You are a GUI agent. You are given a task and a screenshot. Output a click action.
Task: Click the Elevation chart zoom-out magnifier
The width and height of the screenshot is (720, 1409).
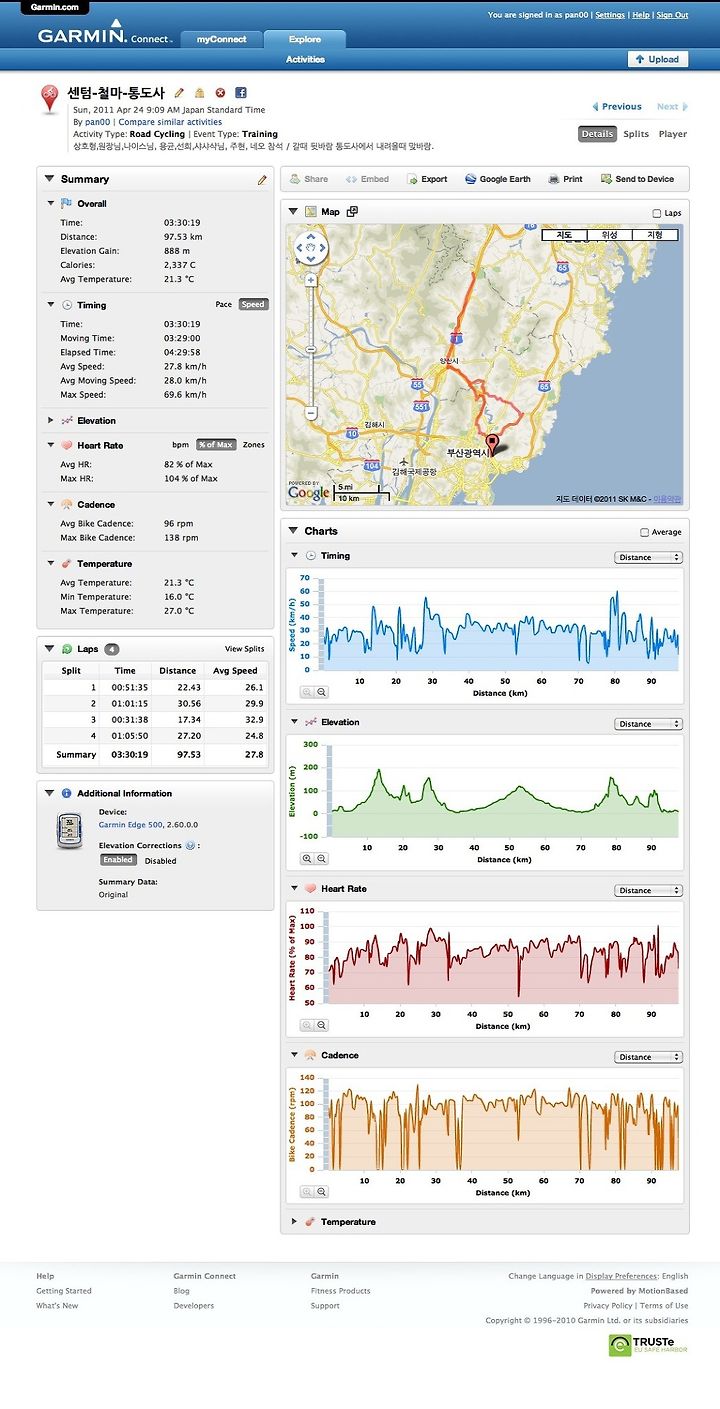(321, 858)
